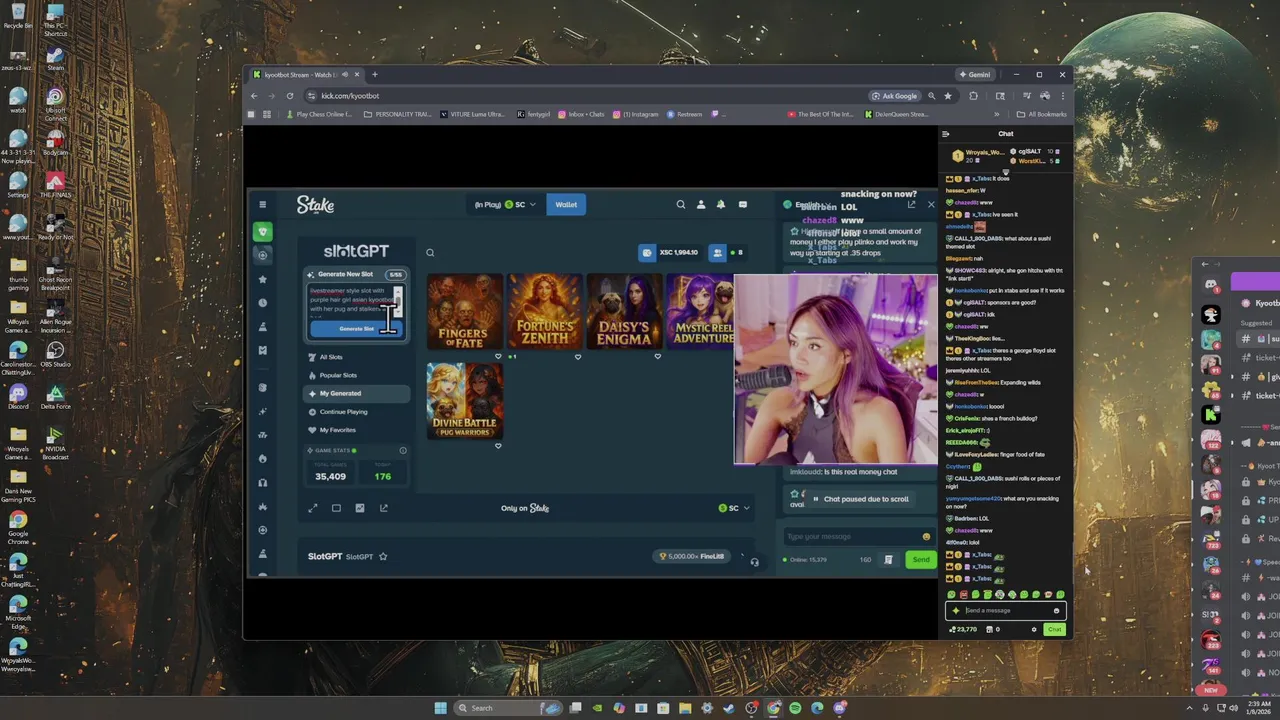Close the Stake chat panel
The image size is (1280, 720).
tap(930, 204)
